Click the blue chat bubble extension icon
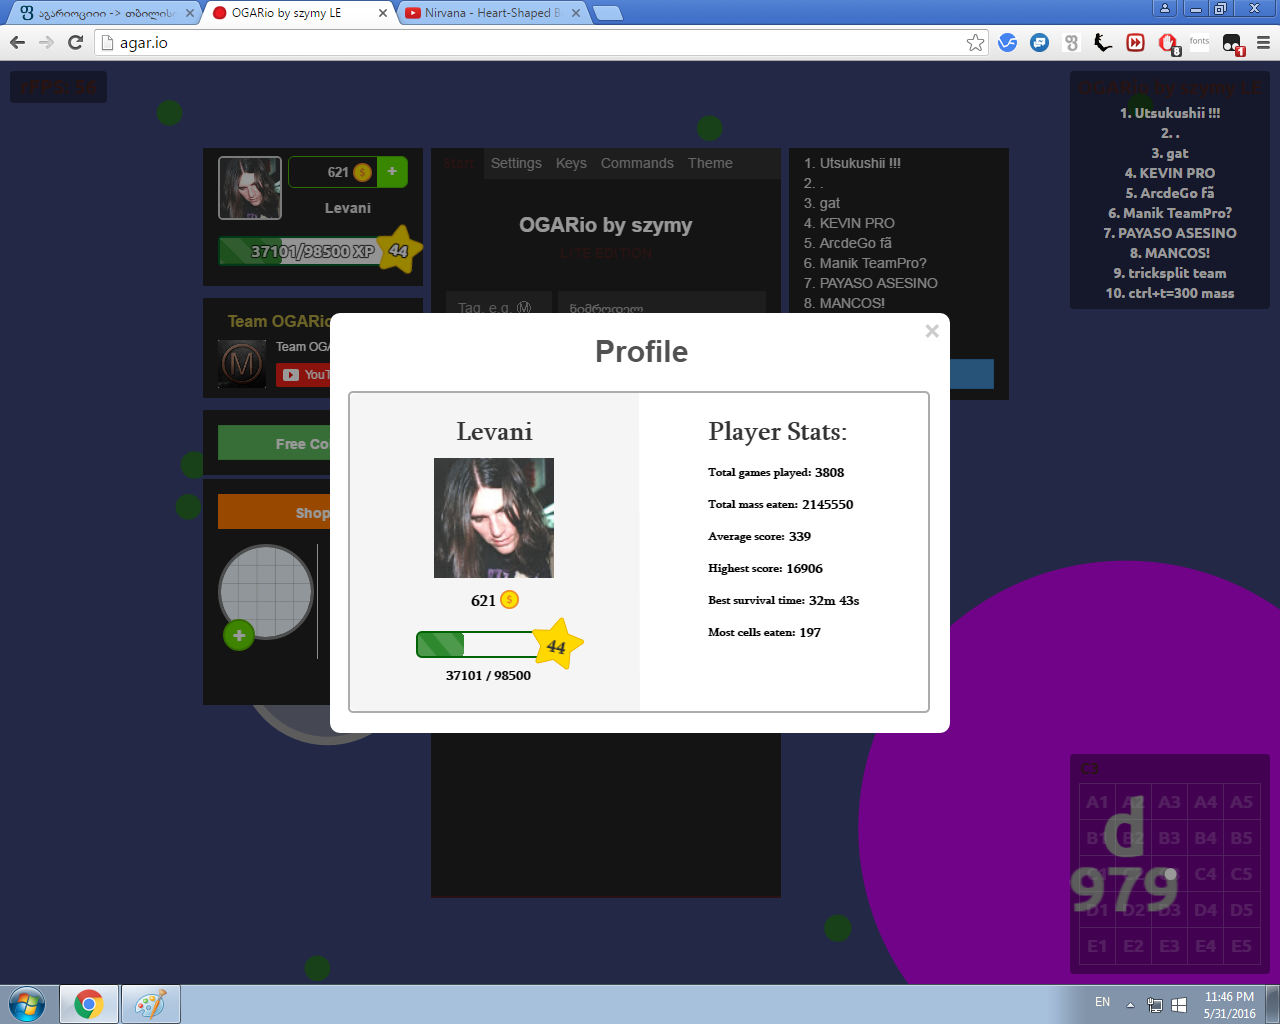Image resolution: width=1280 pixels, height=1024 pixels. click(x=1040, y=42)
